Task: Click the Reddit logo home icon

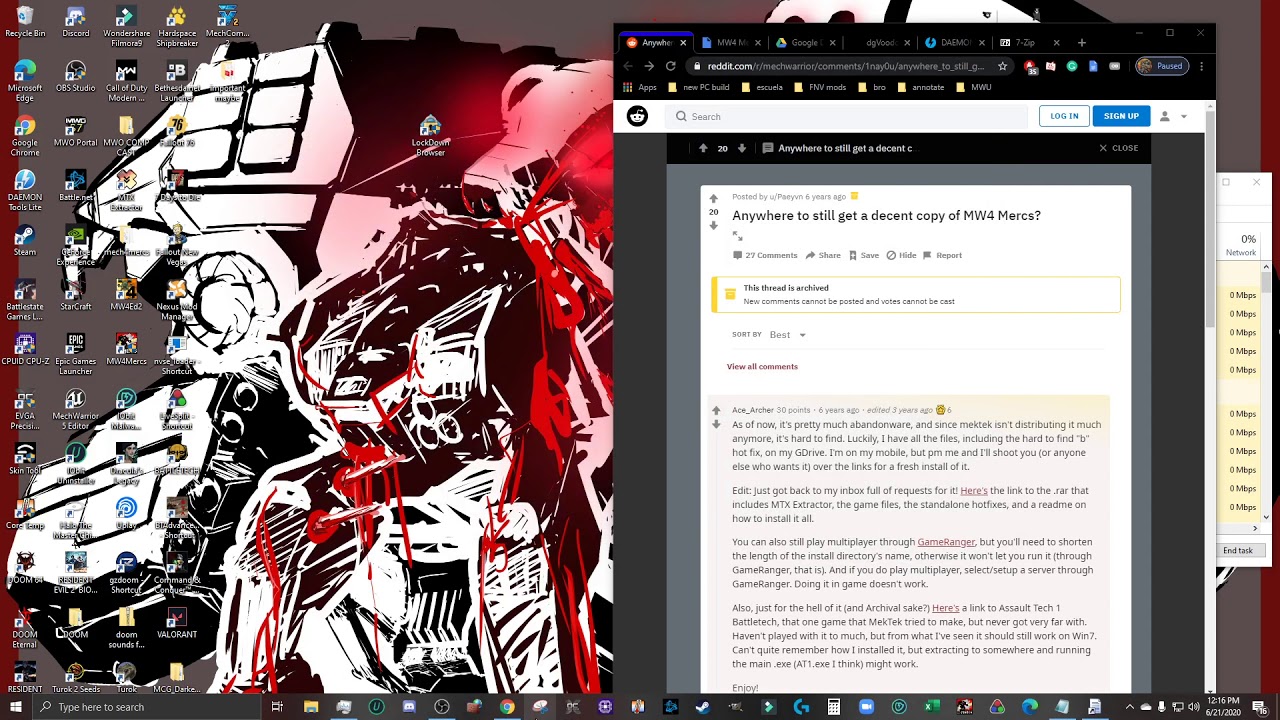Action: 637,116
